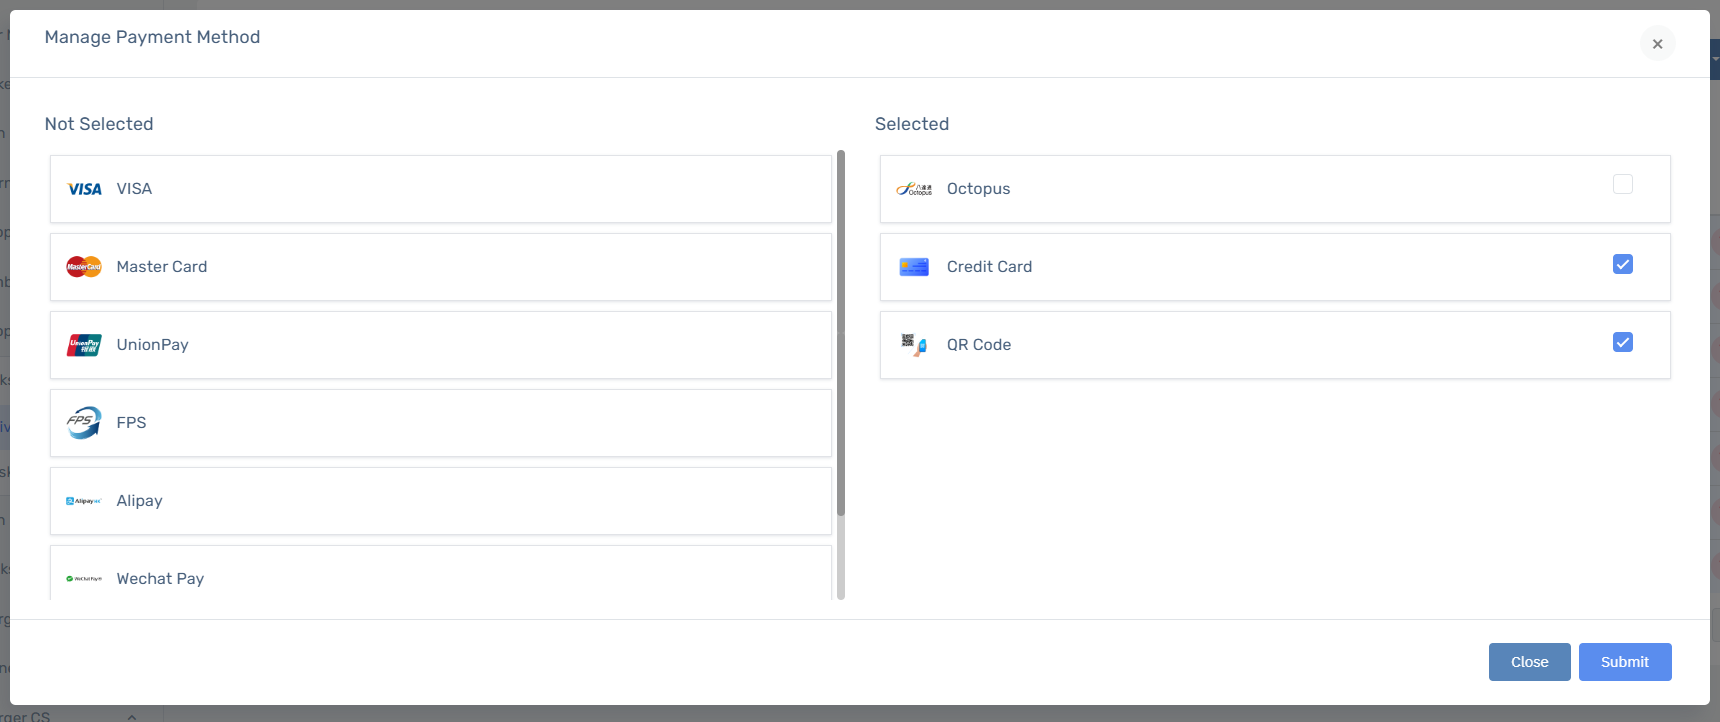Dismiss dialog with the X button
Screen dimensions: 1720x722
(1658, 43)
